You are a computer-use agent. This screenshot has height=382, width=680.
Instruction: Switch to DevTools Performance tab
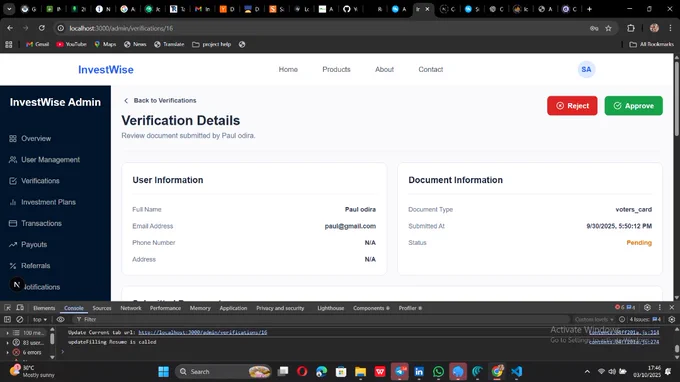point(165,308)
